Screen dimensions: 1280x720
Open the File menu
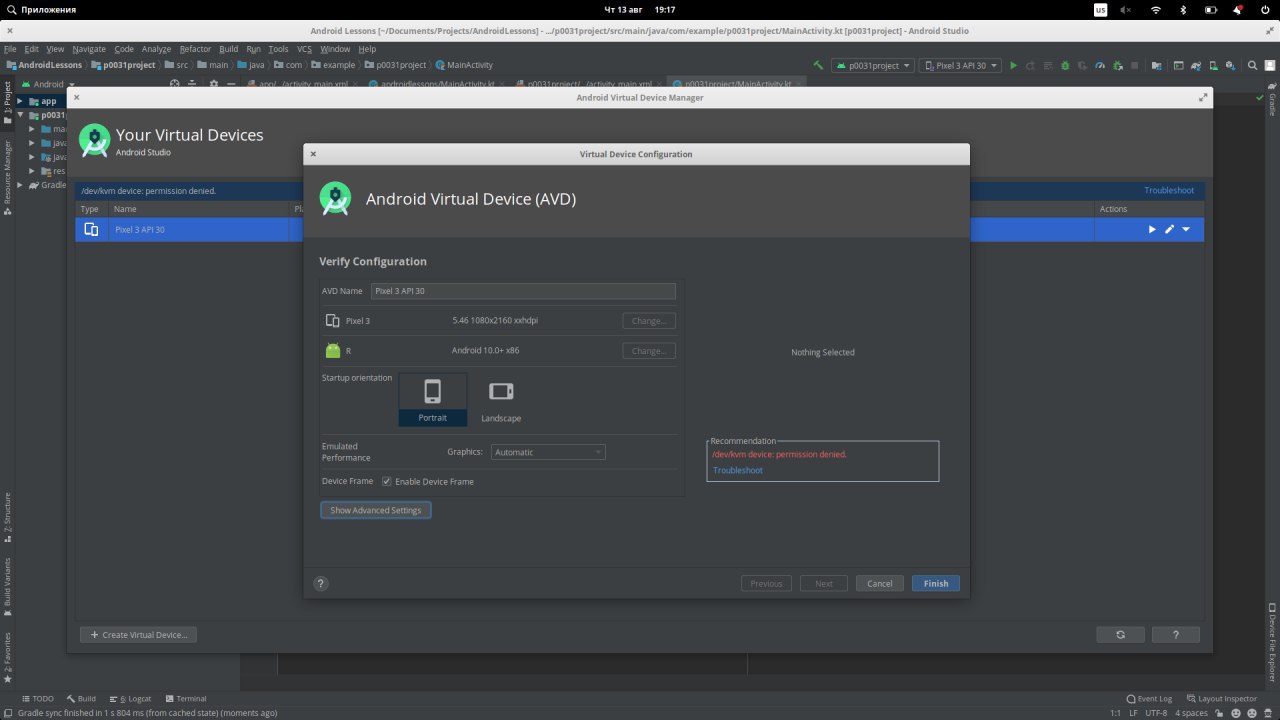click(11, 49)
